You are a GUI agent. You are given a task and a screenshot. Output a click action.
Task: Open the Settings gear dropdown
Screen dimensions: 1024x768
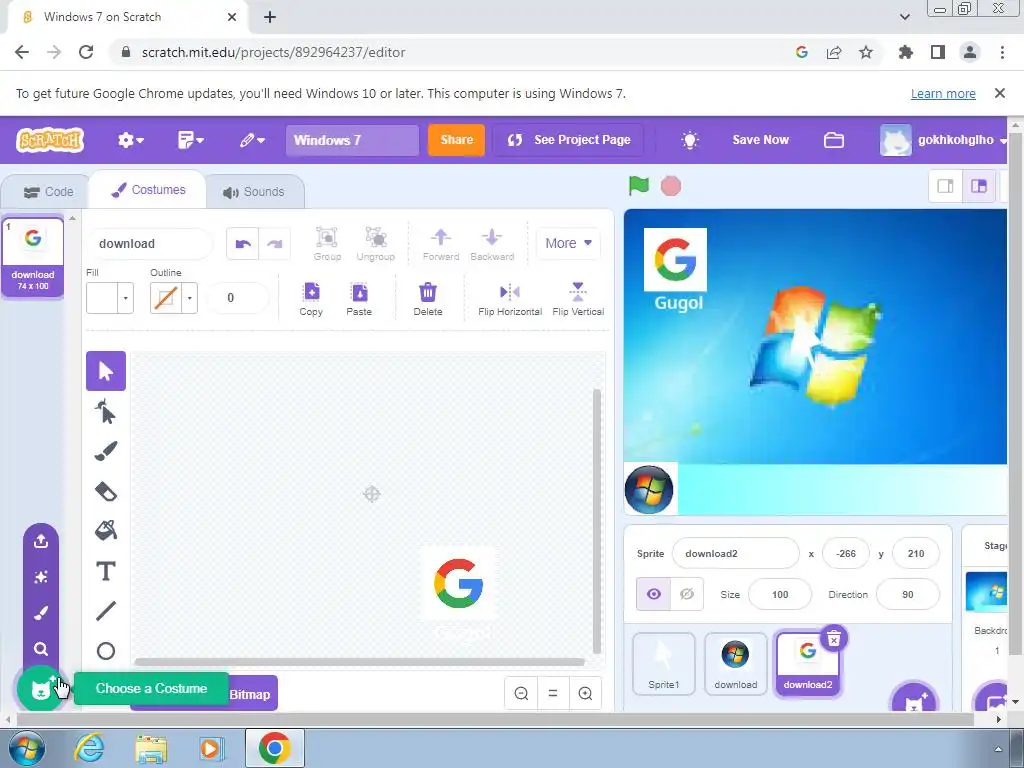coord(130,140)
